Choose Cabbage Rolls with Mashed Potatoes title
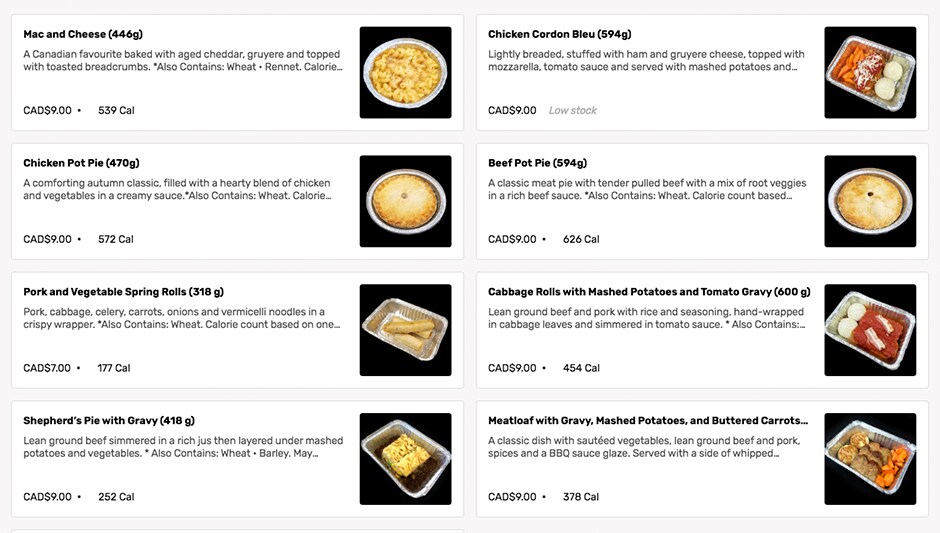The width and height of the screenshot is (940, 533). pos(649,292)
